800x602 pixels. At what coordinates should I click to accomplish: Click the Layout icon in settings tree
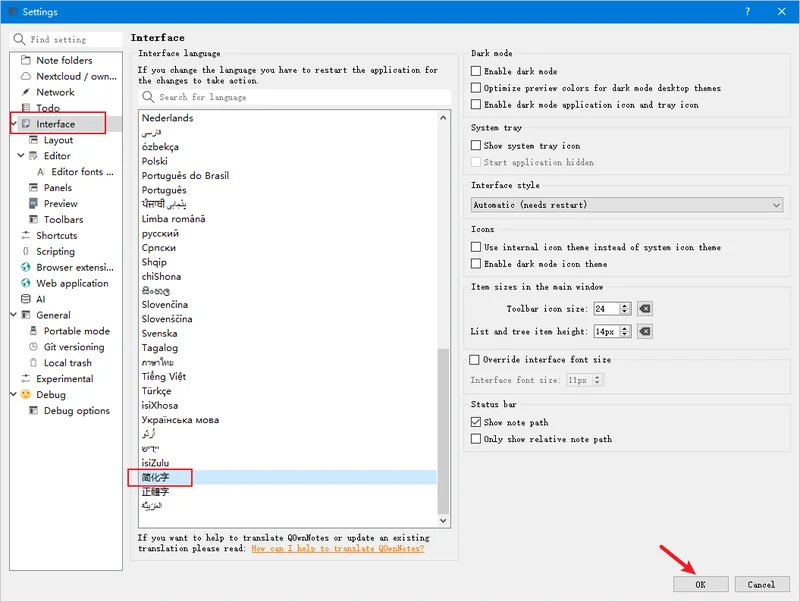(33, 140)
